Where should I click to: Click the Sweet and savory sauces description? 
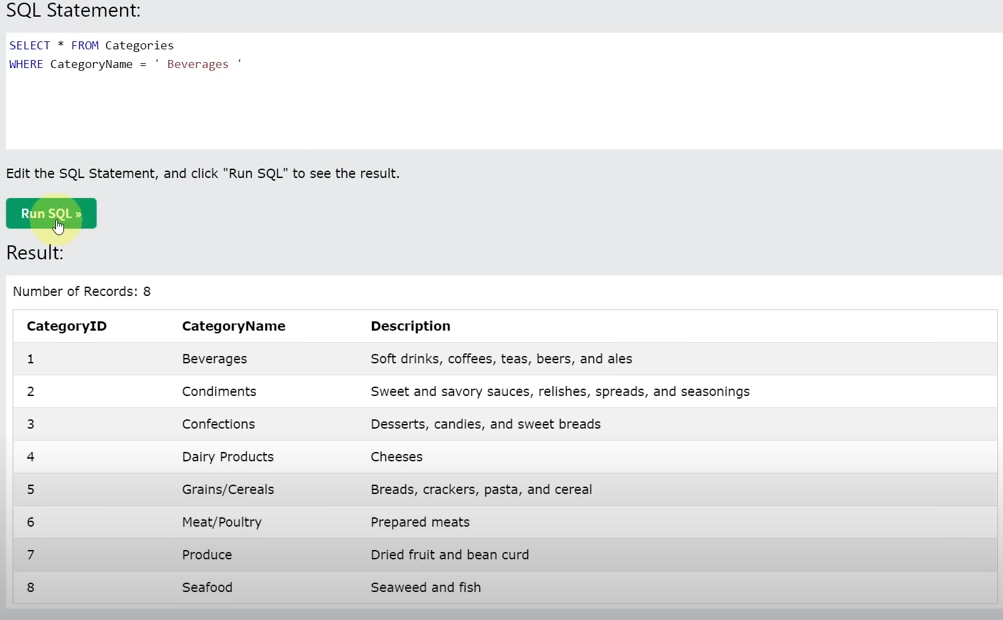560,392
